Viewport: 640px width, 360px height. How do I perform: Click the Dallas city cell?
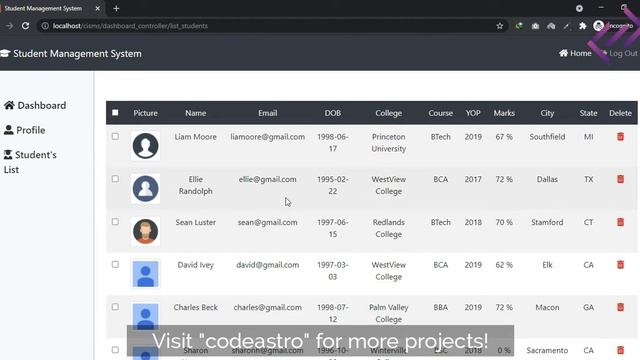[547, 179]
